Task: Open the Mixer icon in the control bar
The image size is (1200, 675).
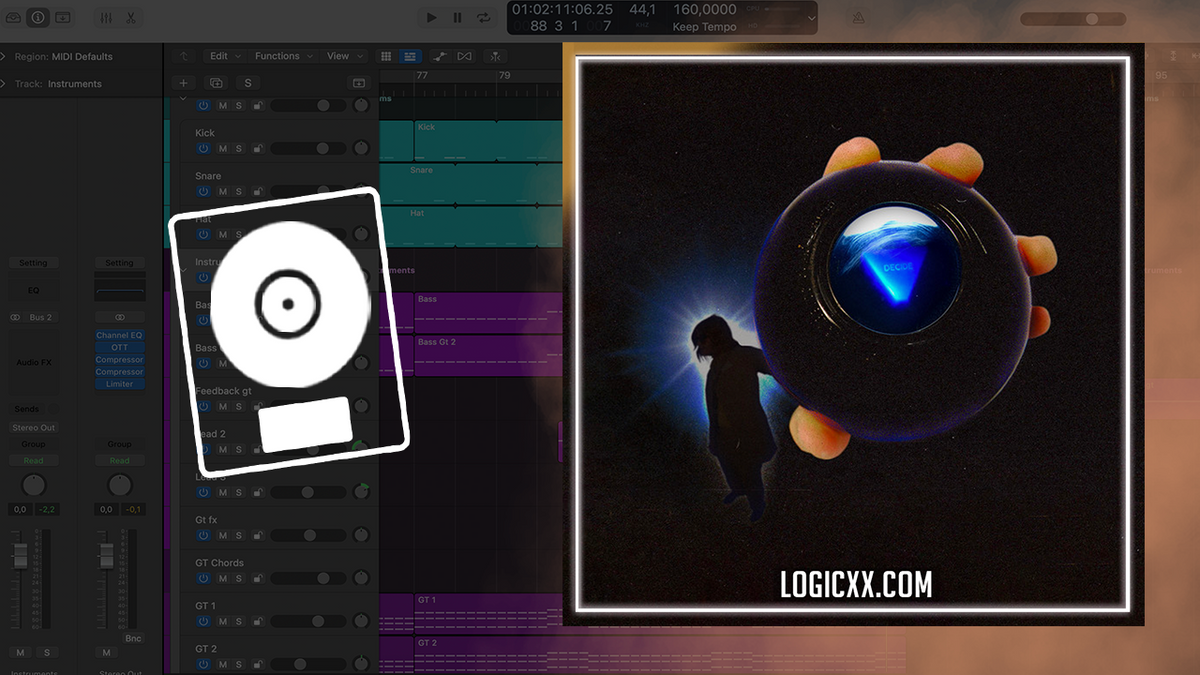Action: pyautogui.click(x=104, y=17)
